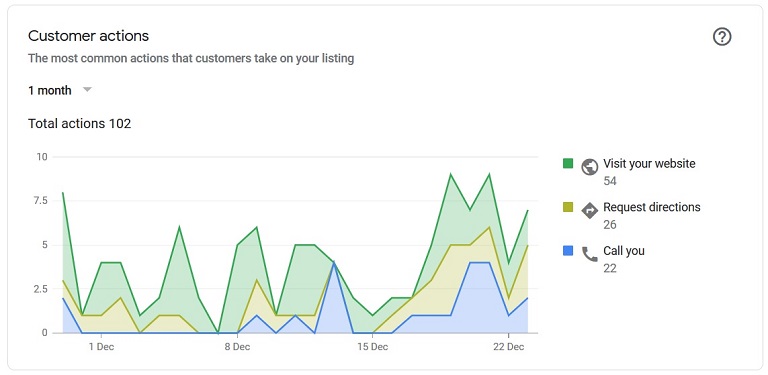Click the globe icon for website visits
Screen dimensions: 768x375
(x=590, y=167)
